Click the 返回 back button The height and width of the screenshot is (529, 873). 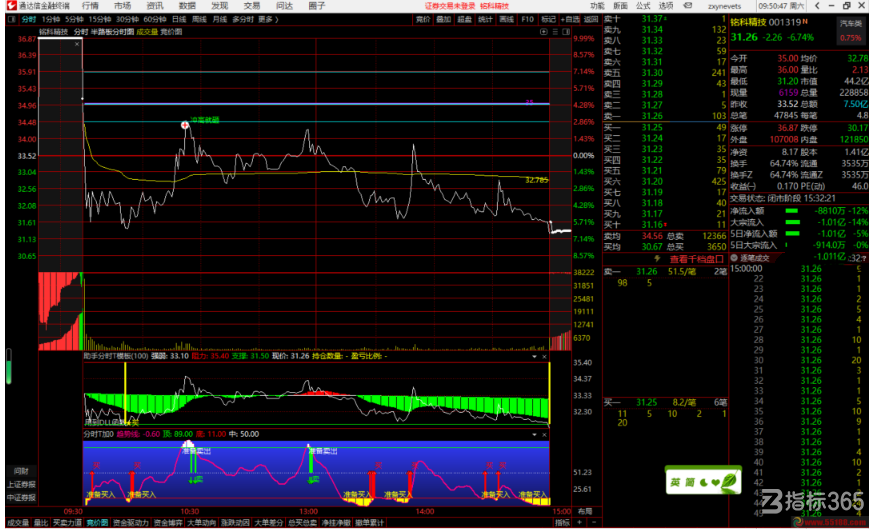pos(591,19)
